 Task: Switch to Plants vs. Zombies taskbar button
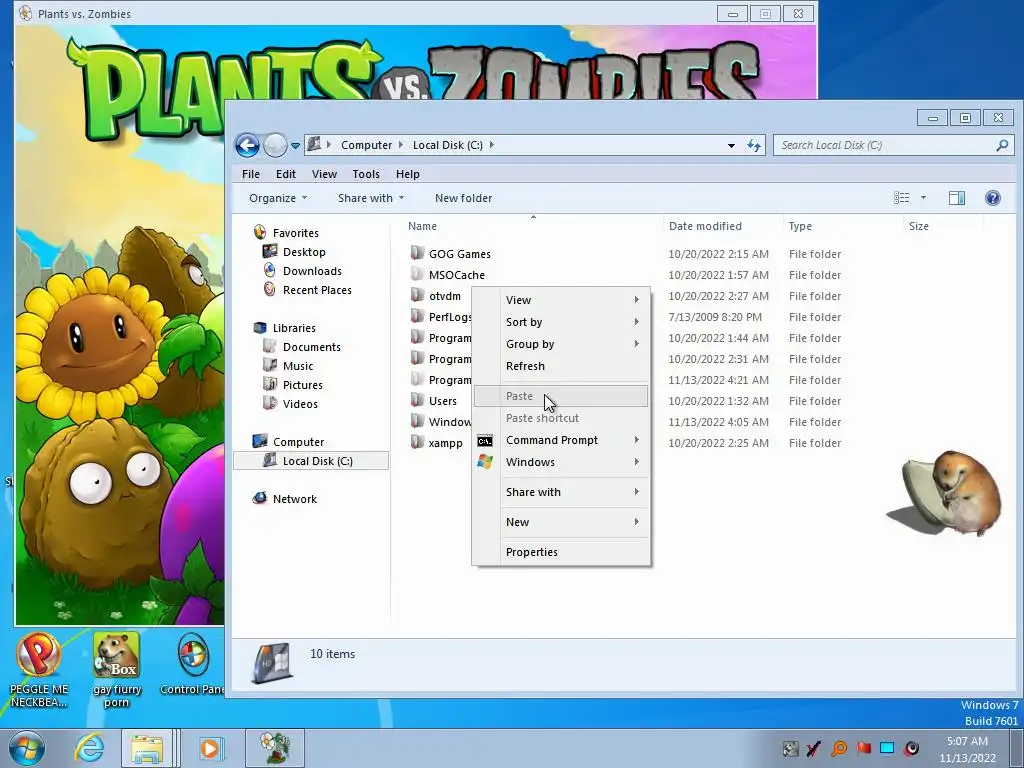274,748
